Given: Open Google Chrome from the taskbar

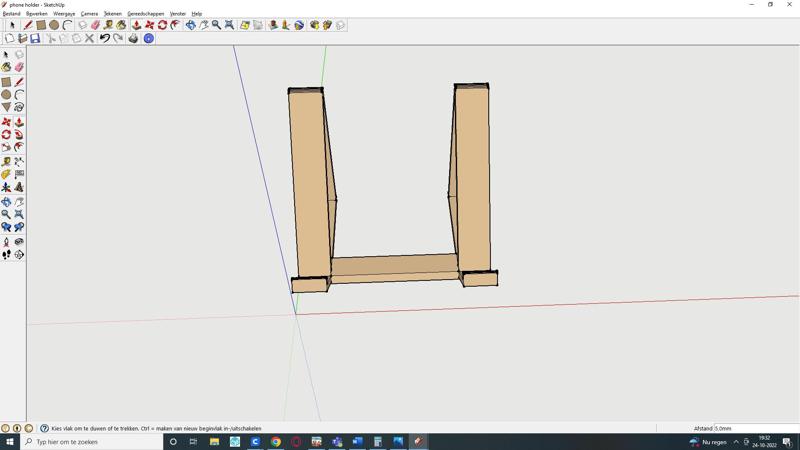Looking at the screenshot, I should 276,441.
